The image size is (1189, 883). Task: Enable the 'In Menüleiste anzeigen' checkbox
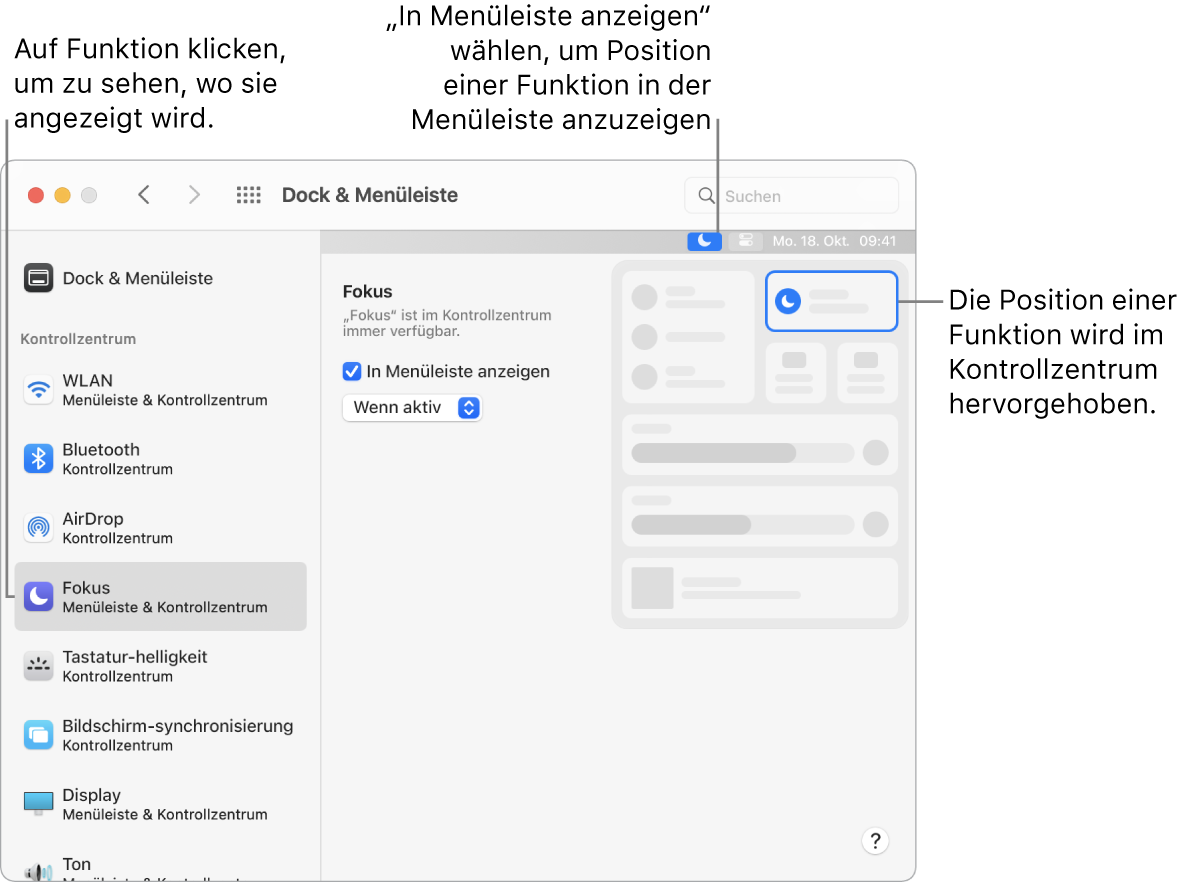[x=351, y=371]
